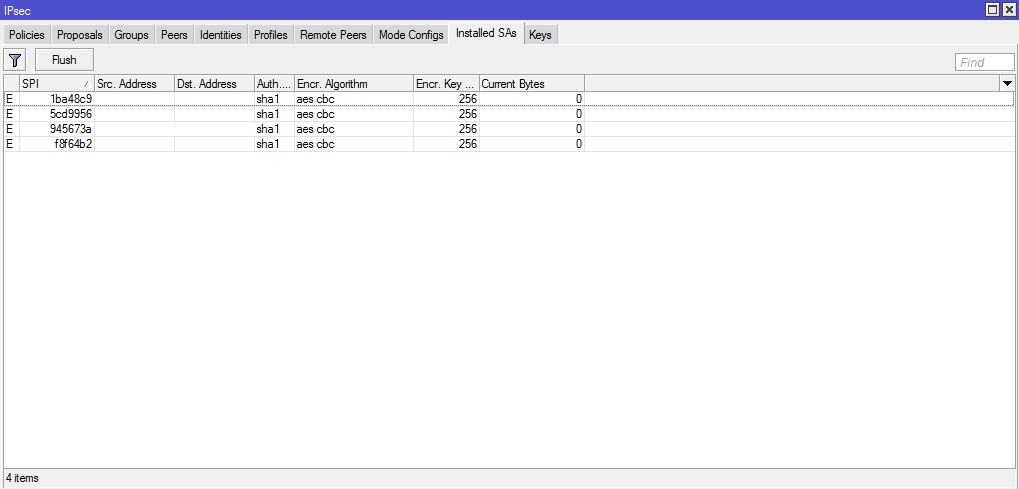Click the Flush button
The height and width of the screenshot is (489, 1019).
point(64,60)
